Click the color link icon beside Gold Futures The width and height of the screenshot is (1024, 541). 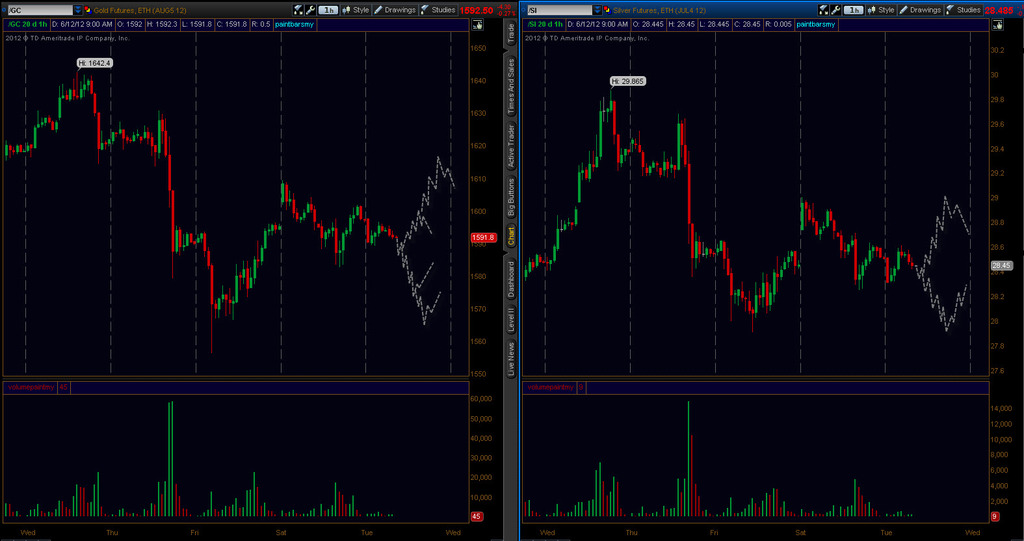tap(88, 10)
